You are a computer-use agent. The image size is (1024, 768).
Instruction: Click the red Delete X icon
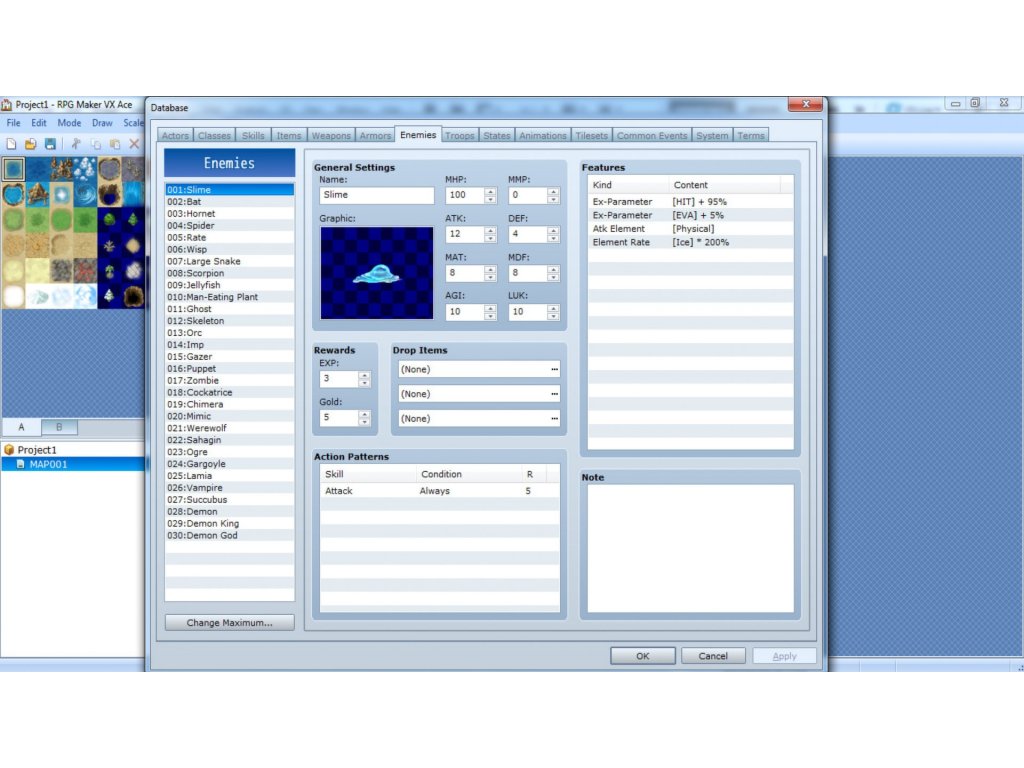(135, 144)
